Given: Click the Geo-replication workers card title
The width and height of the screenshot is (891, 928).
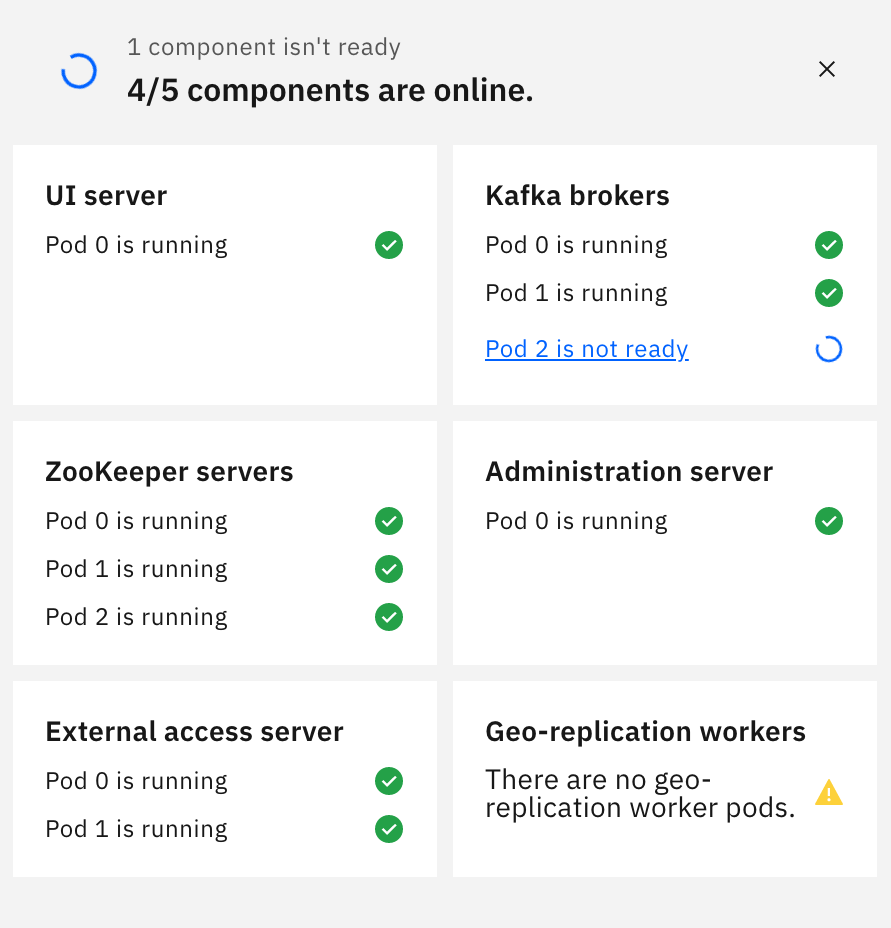Looking at the screenshot, I should [x=645, y=732].
